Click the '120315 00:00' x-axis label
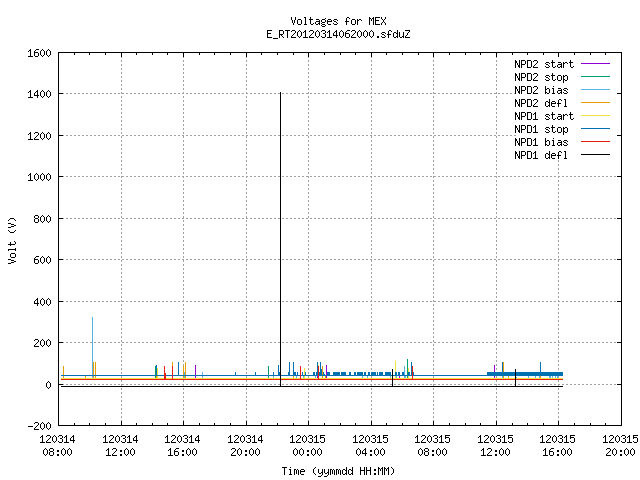The image size is (640, 480). point(307,446)
